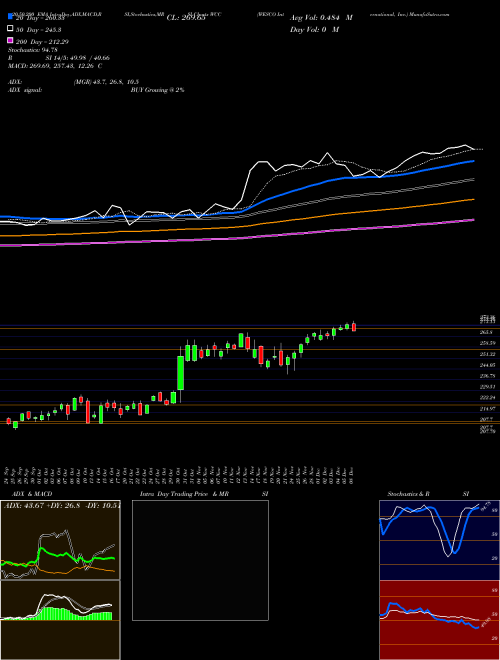This screenshot has height=660, width=500.
Task: Click the large green breakout candlestick
Action: (x=181, y=373)
